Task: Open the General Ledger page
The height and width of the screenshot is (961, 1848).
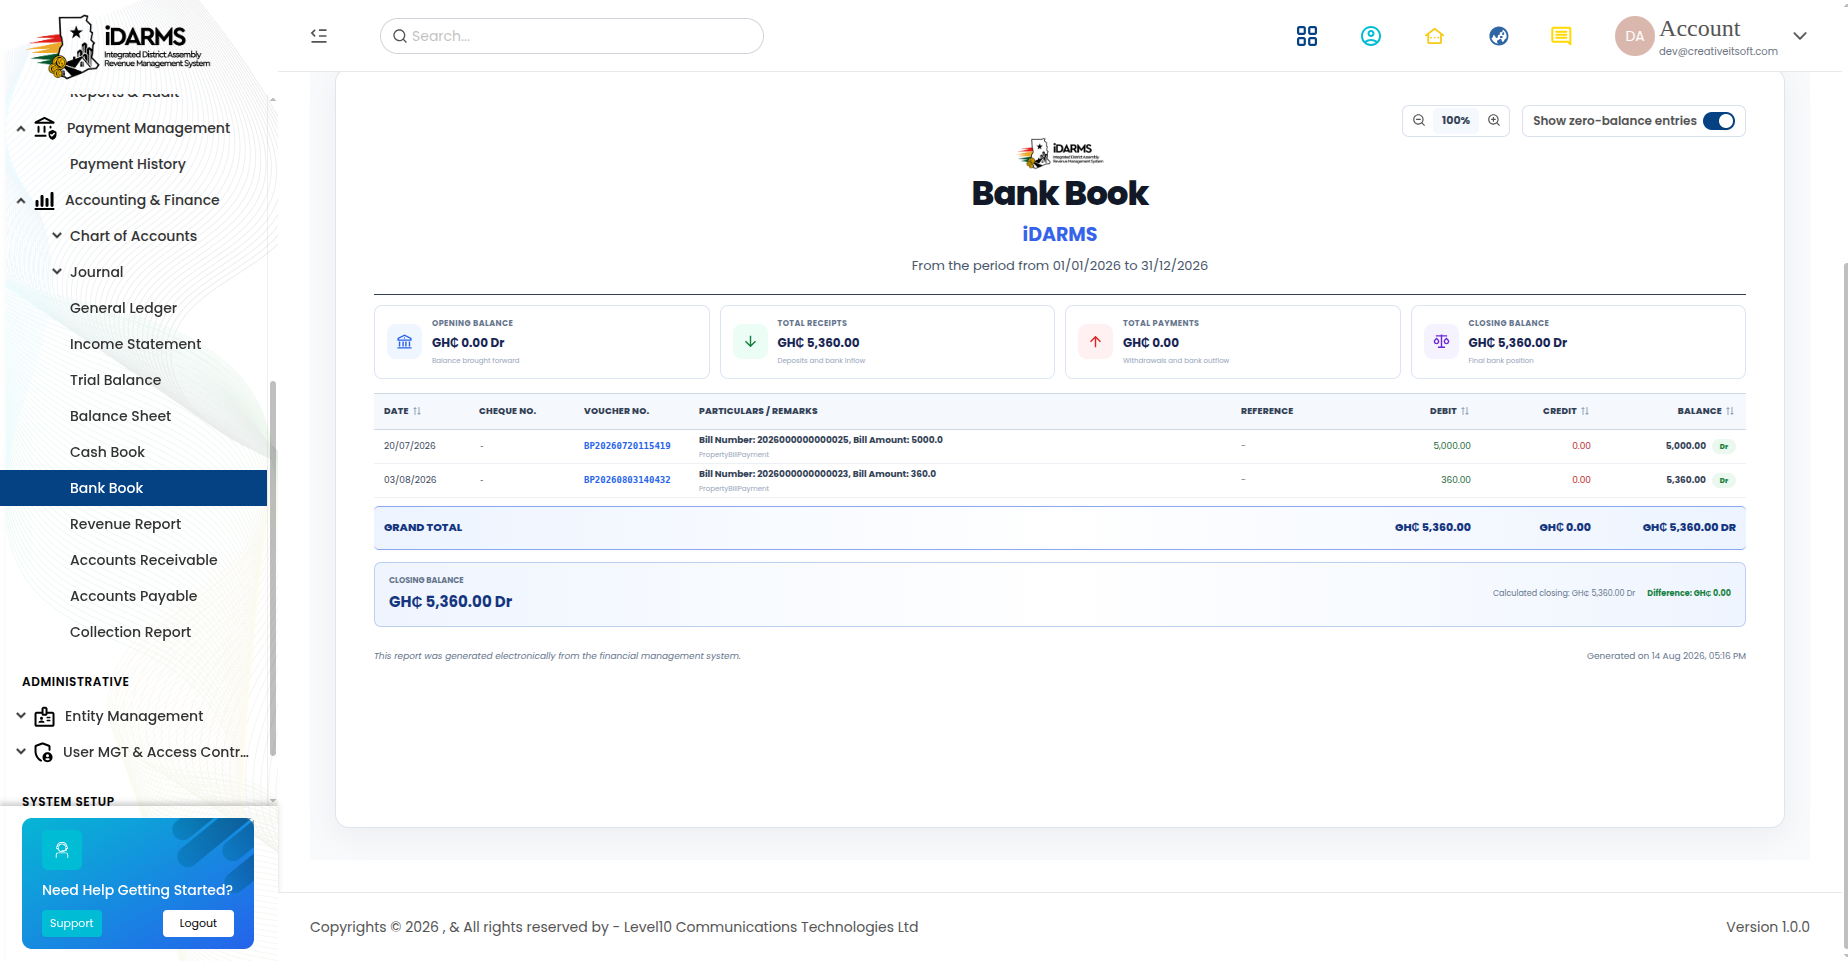Action: [x=123, y=308]
